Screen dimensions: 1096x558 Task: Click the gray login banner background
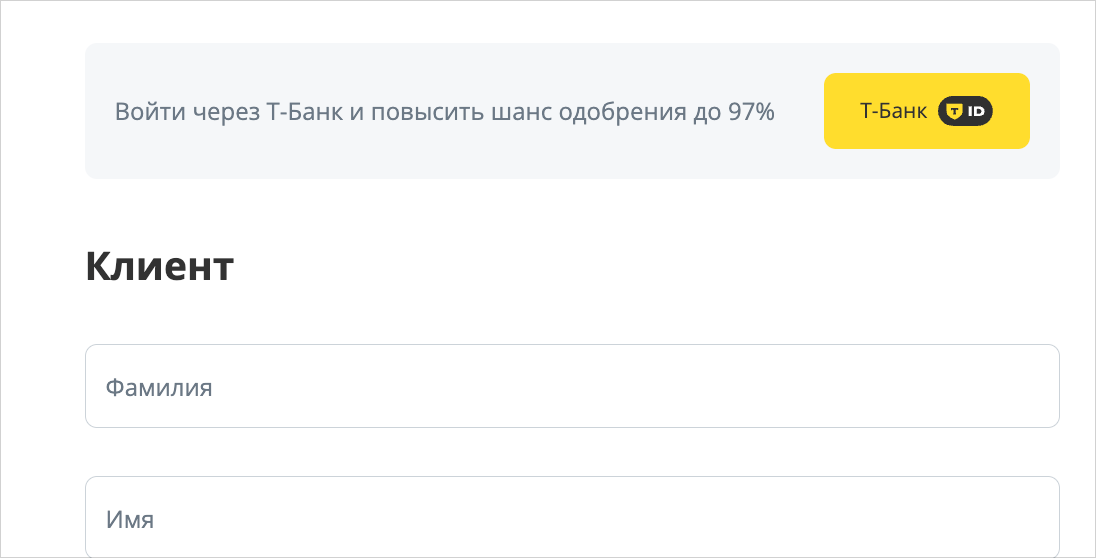coord(450,158)
